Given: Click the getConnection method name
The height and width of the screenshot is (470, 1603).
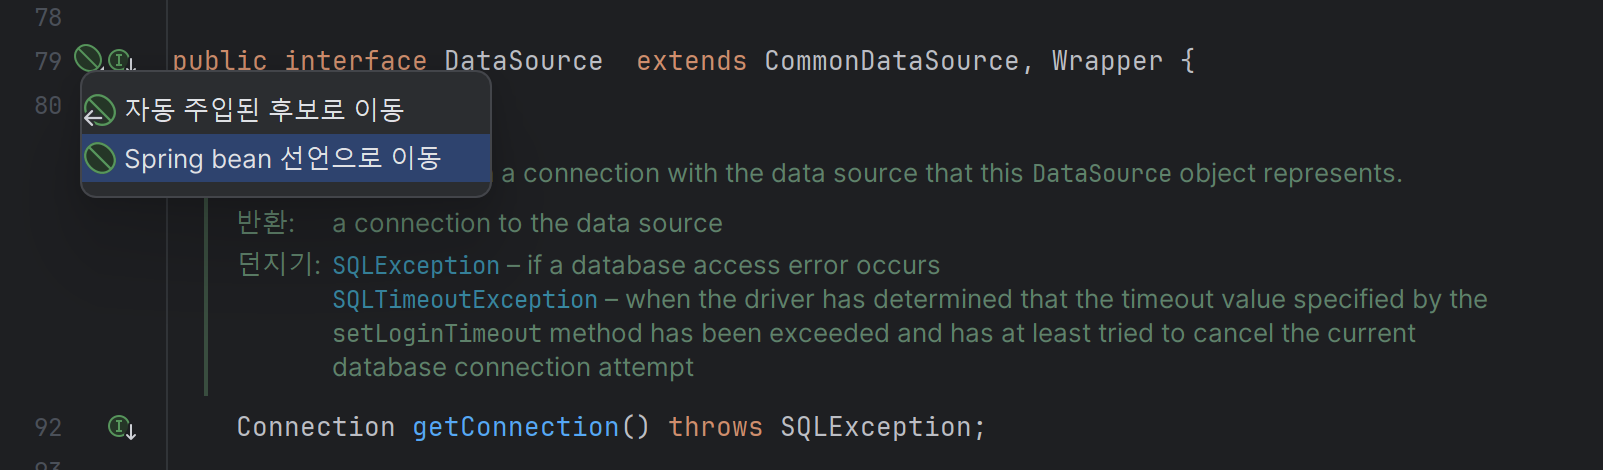Looking at the screenshot, I should pyautogui.click(x=516, y=427).
